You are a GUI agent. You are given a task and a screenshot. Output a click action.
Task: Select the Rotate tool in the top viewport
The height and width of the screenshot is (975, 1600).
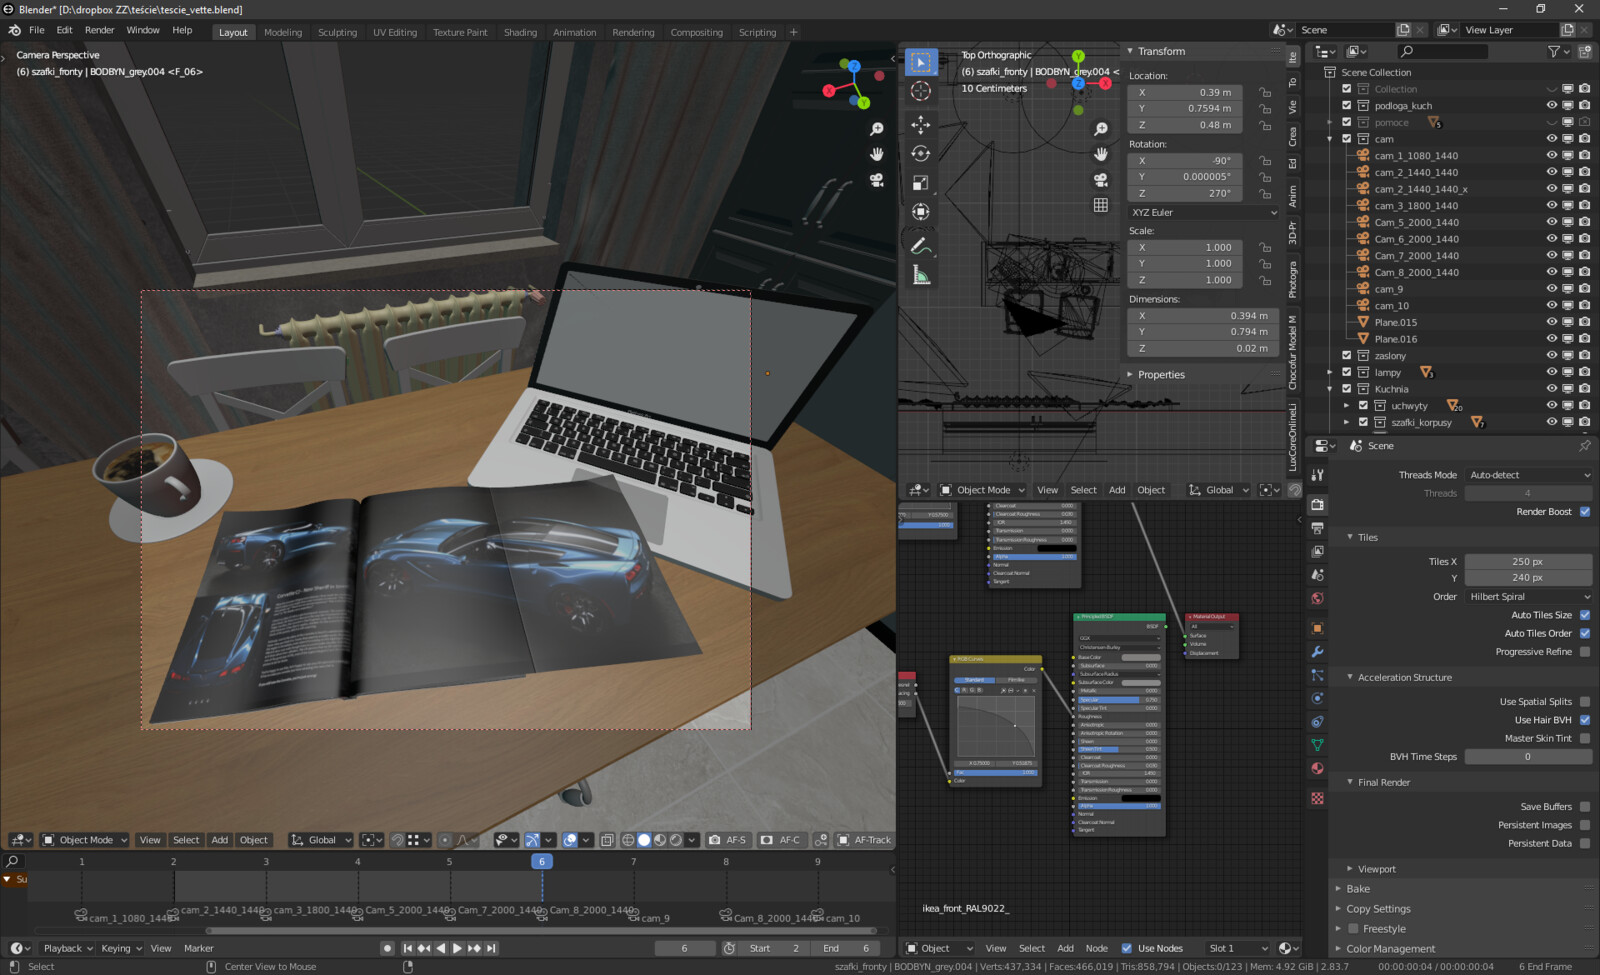921,153
